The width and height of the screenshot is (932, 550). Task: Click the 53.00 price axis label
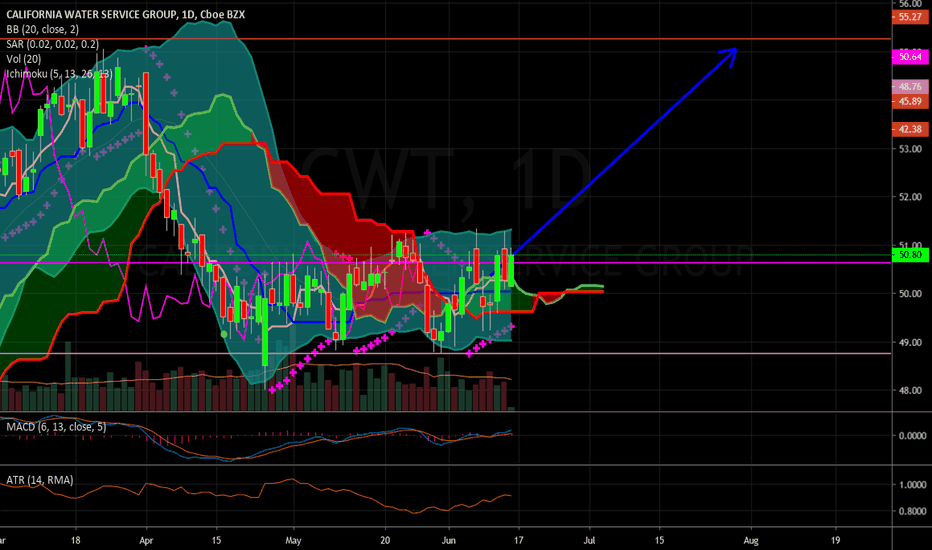[910, 149]
